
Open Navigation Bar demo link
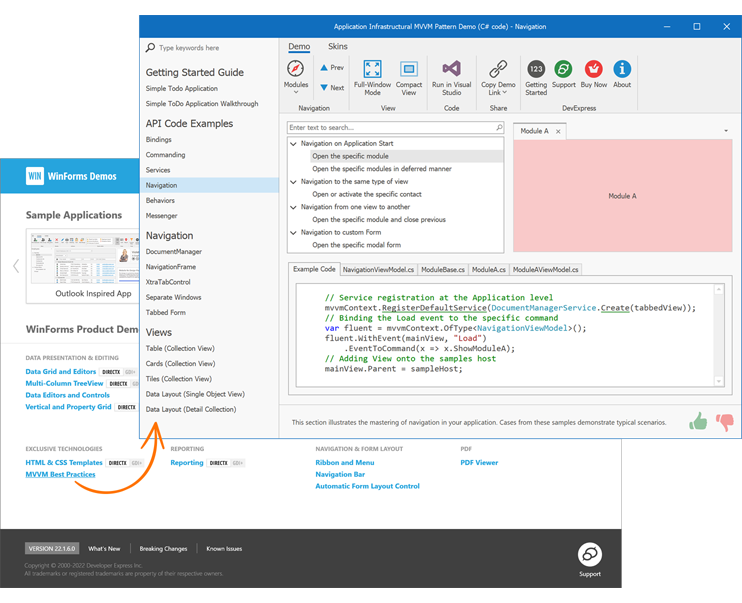340,475
